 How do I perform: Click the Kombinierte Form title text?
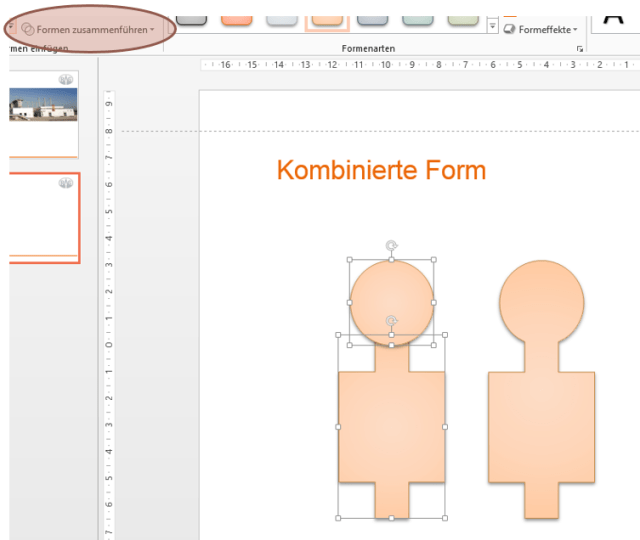[381, 170]
